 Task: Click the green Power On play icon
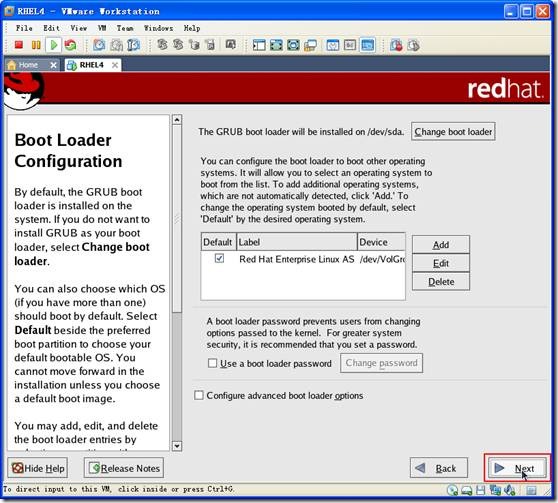coord(54,45)
